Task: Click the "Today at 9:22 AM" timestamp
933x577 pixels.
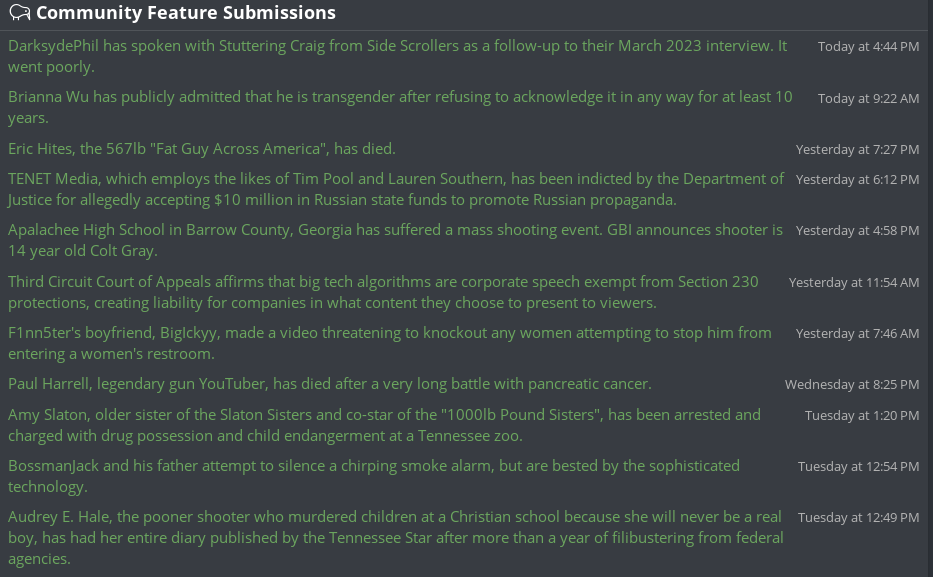Action: coord(868,98)
